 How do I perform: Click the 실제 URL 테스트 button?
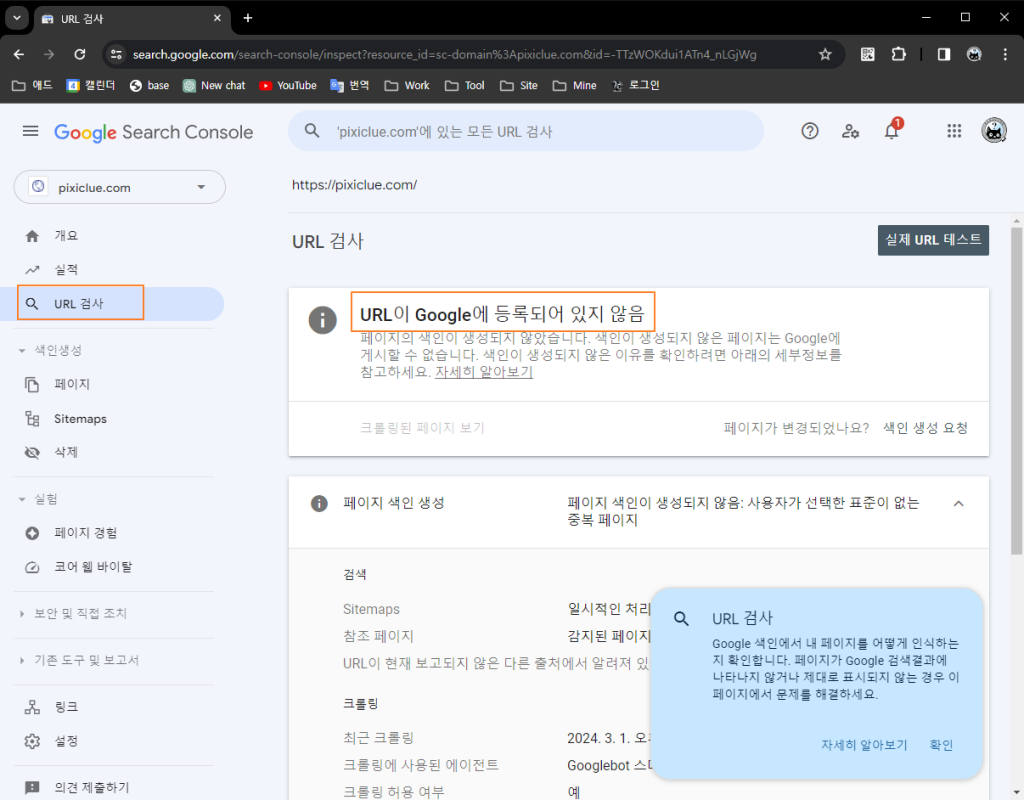(x=933, y=240)
